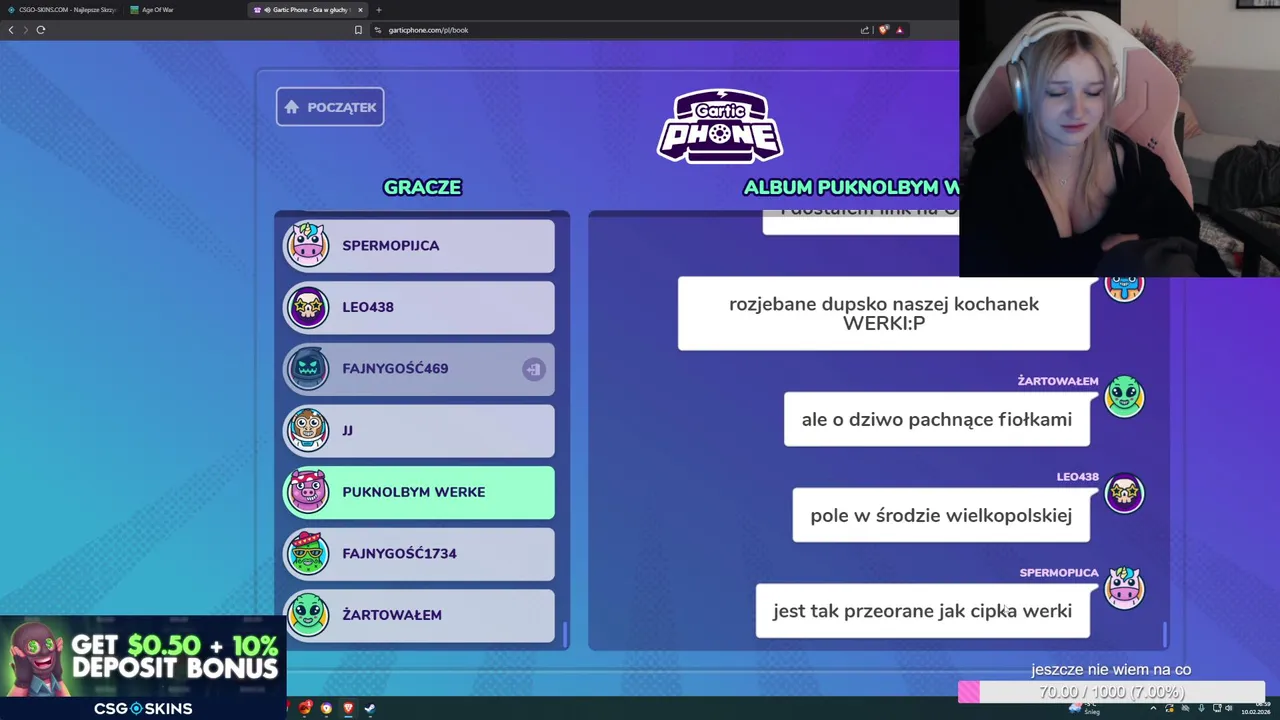Open the Chrome-like taskbar icon
Image resolution: width=1280 pixels, height=720 pixels.
click(x=326, y=708)
